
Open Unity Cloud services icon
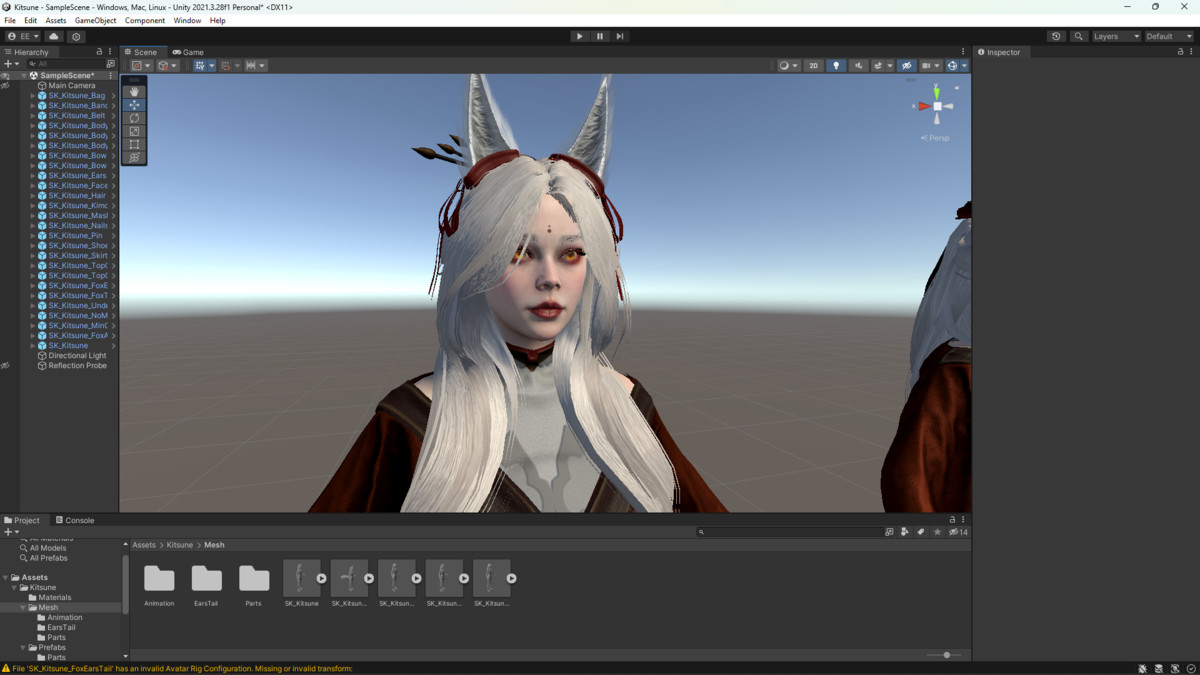(x=54, y=36)
